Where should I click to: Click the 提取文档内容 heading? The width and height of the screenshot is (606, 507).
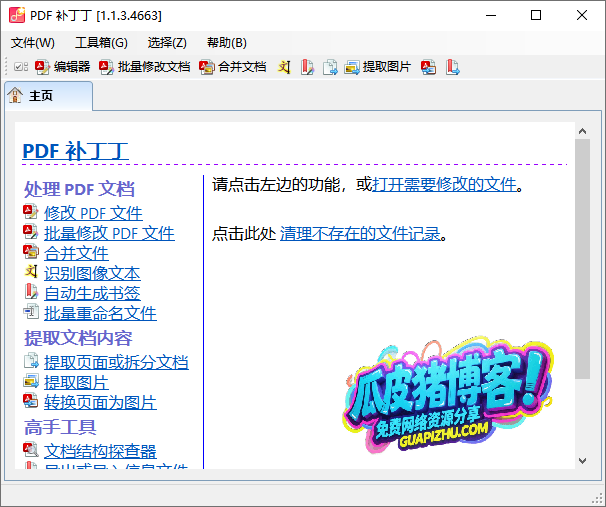tap(78, 338)
